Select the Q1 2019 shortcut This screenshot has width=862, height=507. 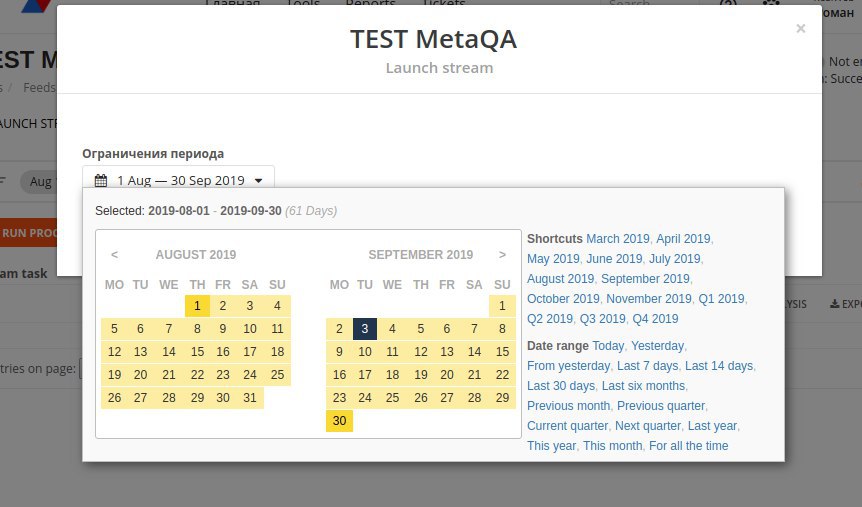[x=721, y=299]
